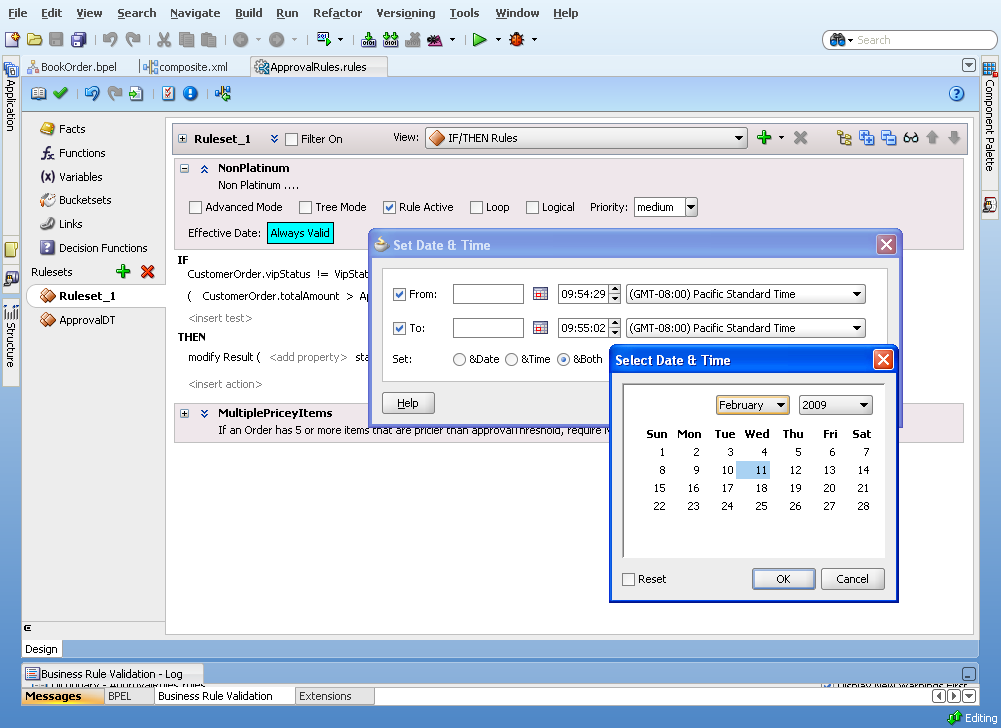Screen dimensions: 1001x728
Task: Enable the Loop checkbox
Action: [x=476, y=208]
